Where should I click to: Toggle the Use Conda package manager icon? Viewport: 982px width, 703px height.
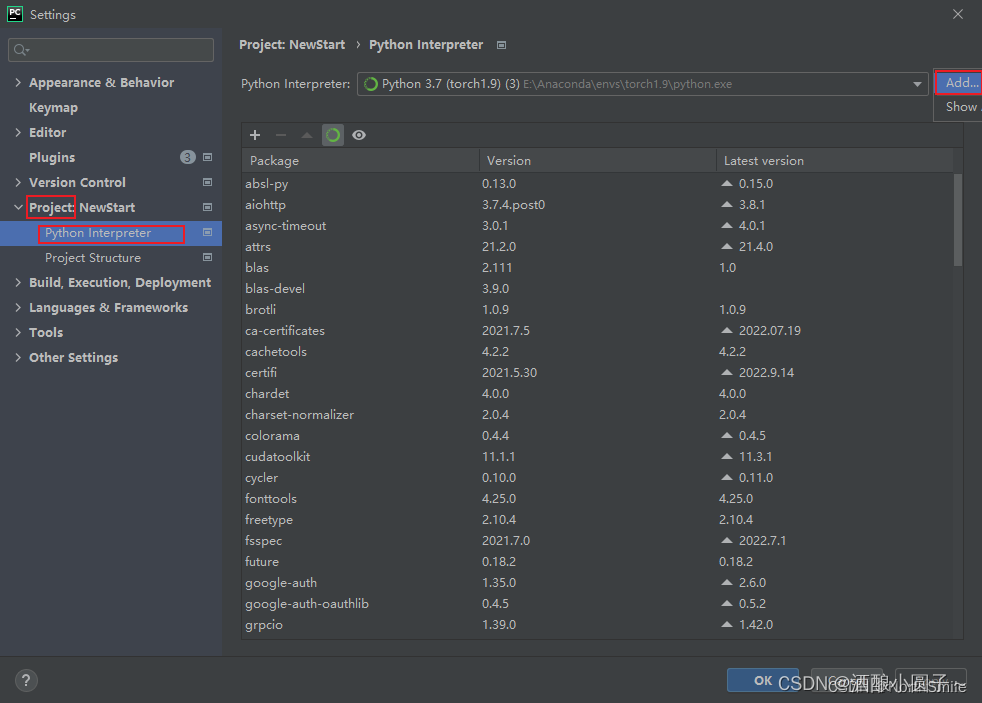coord(333,135)
